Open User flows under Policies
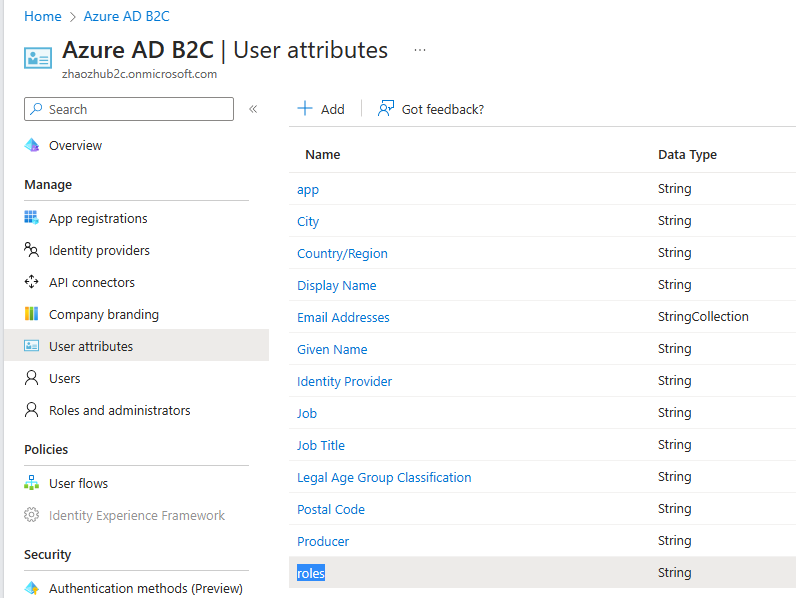 [78, 483]
